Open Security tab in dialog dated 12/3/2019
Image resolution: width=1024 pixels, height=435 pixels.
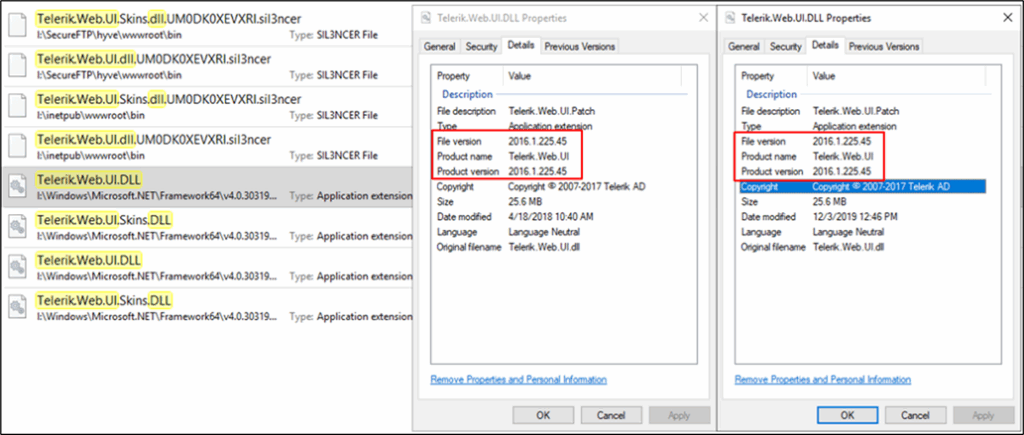[x=786, y=46]
